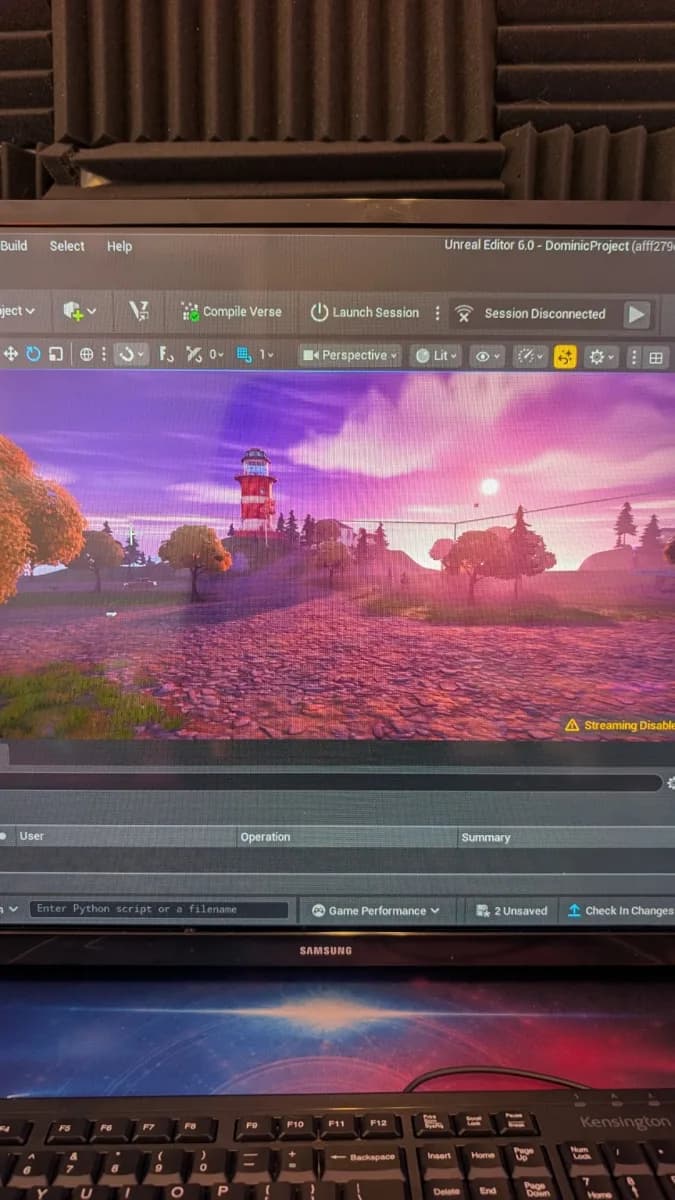Image resolution: width=675 pixels, height=1200 pixels.
Task: Open the viewport settings gear dropdown
Action: (x=601, y=357)
